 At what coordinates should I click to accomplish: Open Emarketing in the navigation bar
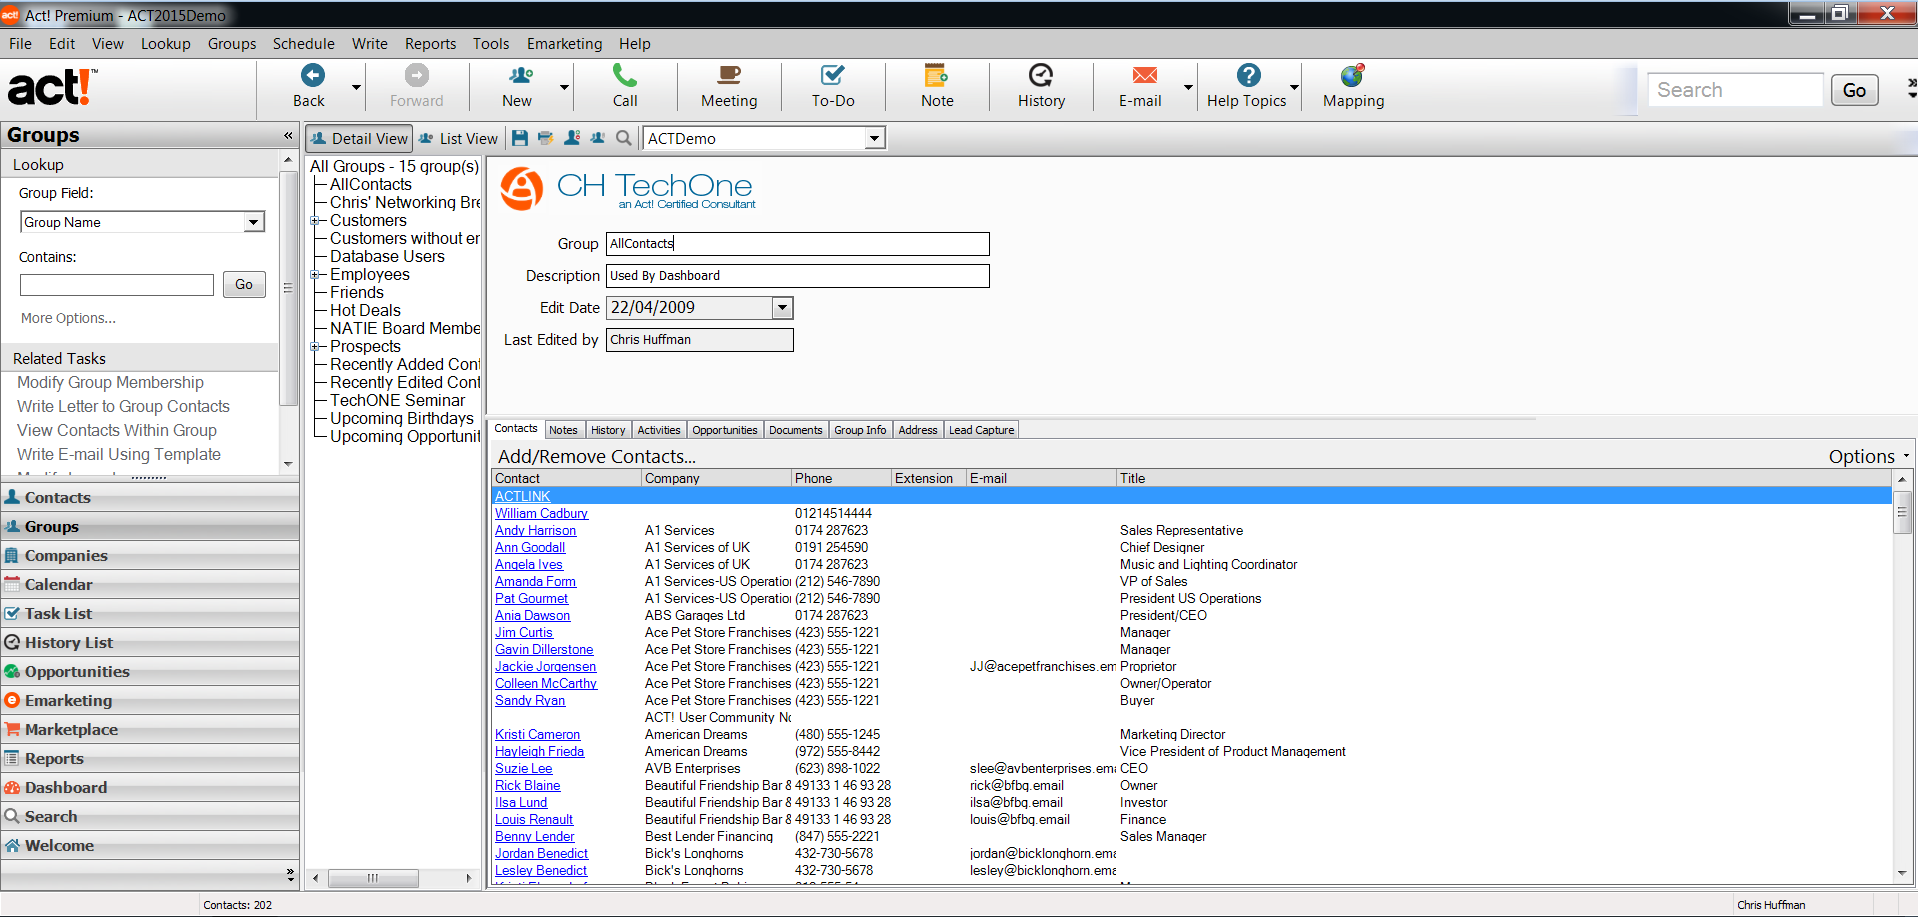pos(150,700)
